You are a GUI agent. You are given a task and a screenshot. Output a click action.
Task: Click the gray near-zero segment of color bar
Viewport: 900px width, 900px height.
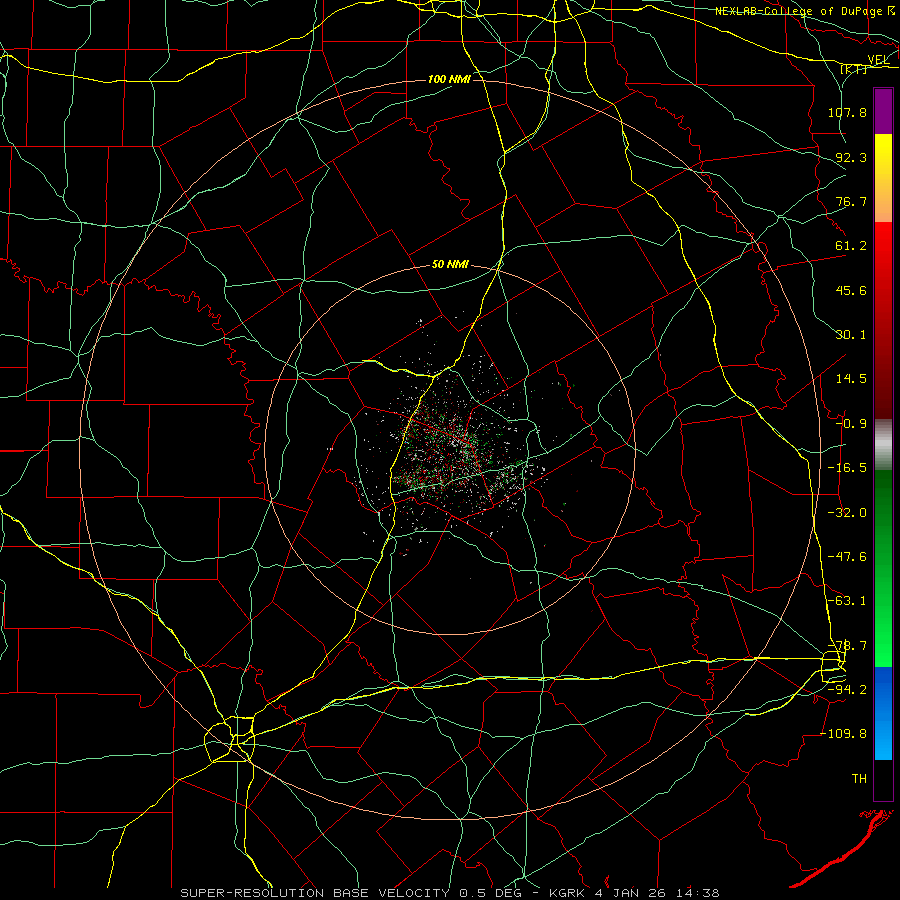883,444
